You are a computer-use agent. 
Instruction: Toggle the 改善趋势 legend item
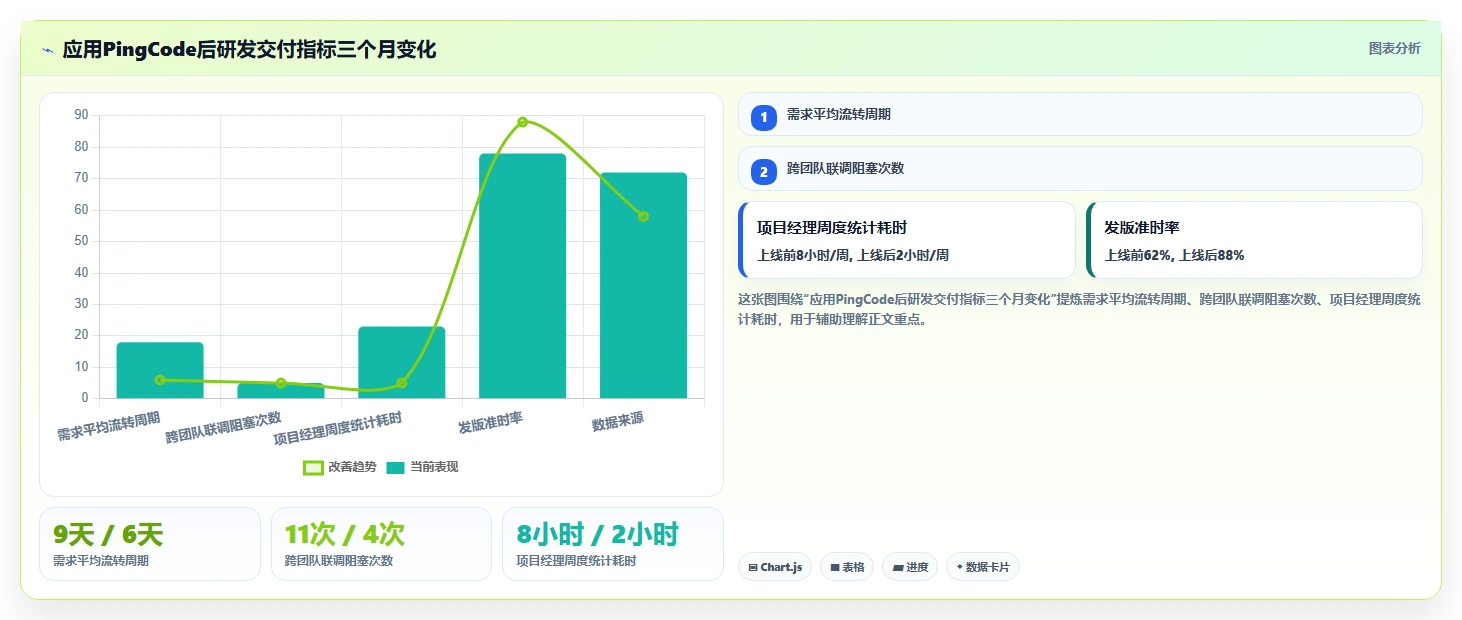coord(340,467)
